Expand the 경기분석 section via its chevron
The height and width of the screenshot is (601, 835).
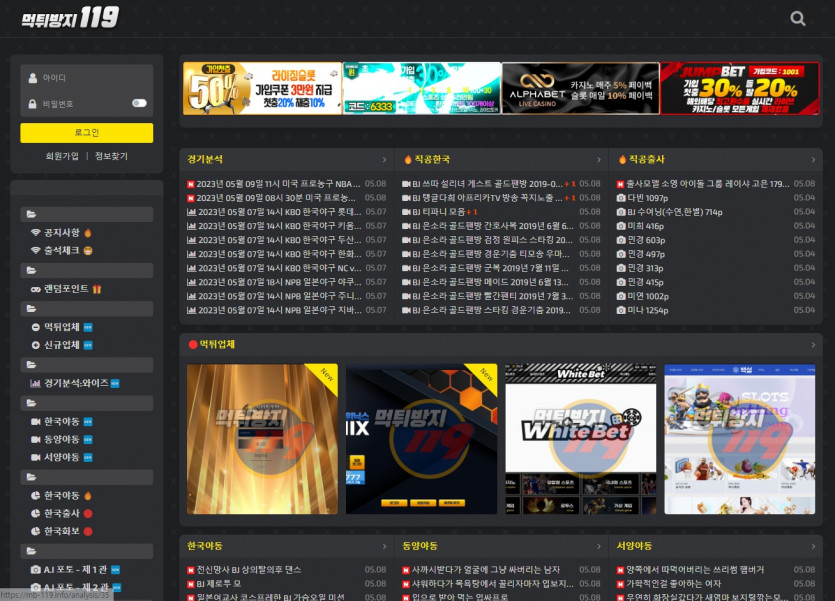coord(384,160)
